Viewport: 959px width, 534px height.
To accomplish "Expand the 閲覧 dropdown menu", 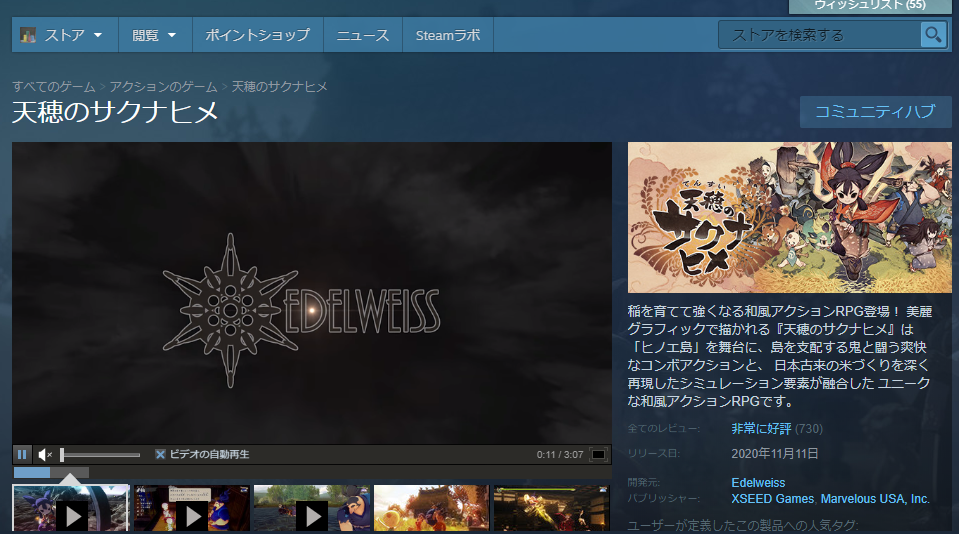I will tap(154, 35).
